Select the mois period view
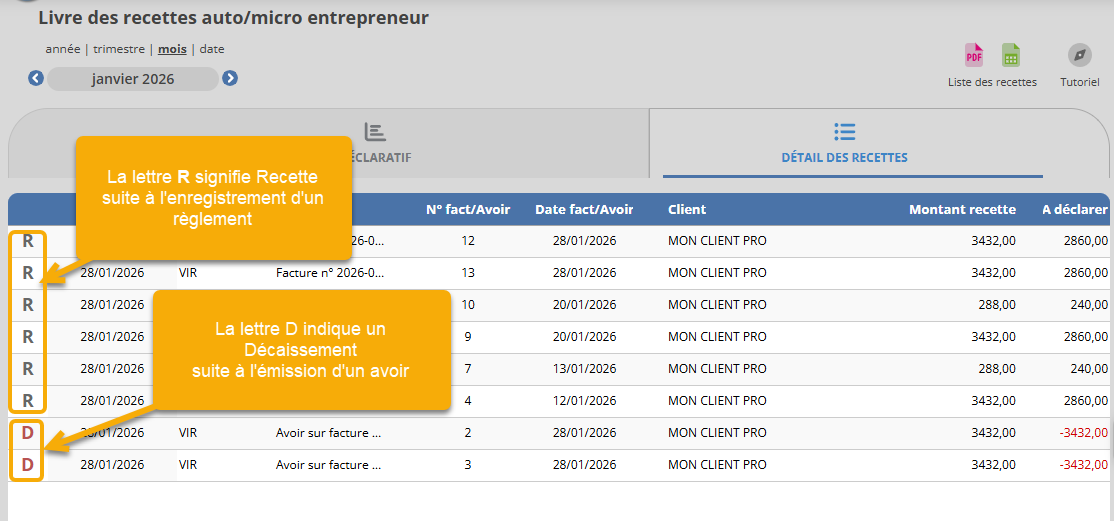1114x521 pixels. [x=172, y=49]
